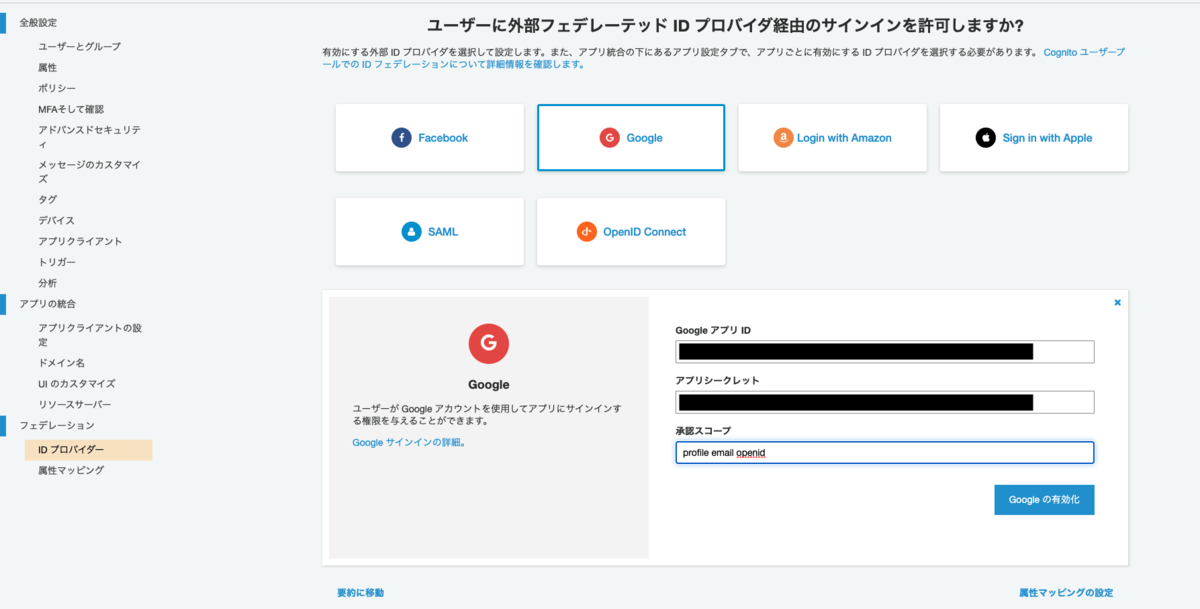Open タグ in sidebar
The width and height of the screenshot is (1200, 609).
coord(47,200)
